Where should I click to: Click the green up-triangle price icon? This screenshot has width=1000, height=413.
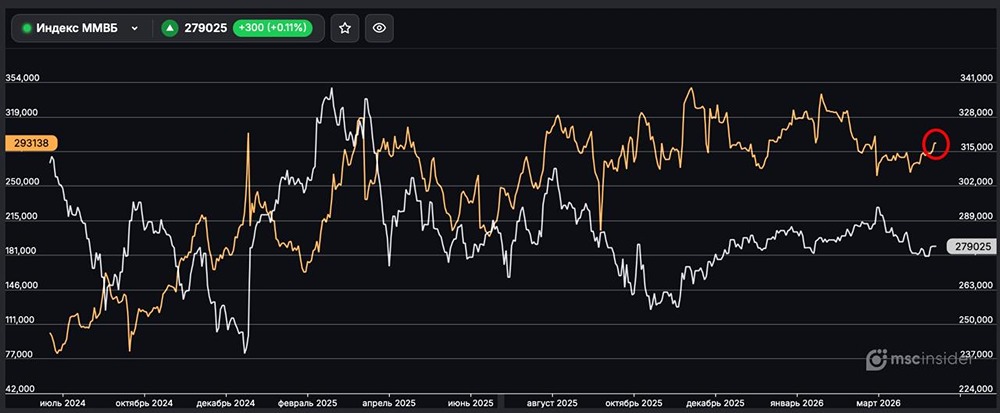(169, 28)
